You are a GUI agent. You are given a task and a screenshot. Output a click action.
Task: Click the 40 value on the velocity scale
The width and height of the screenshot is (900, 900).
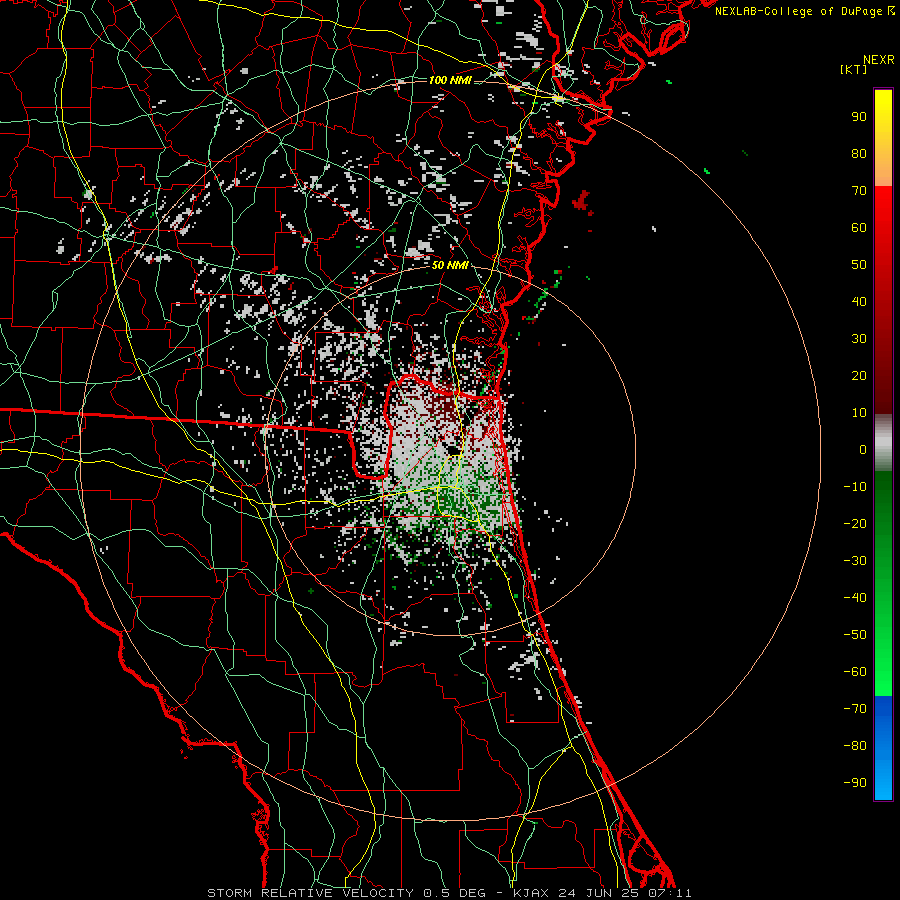(859, 302)
